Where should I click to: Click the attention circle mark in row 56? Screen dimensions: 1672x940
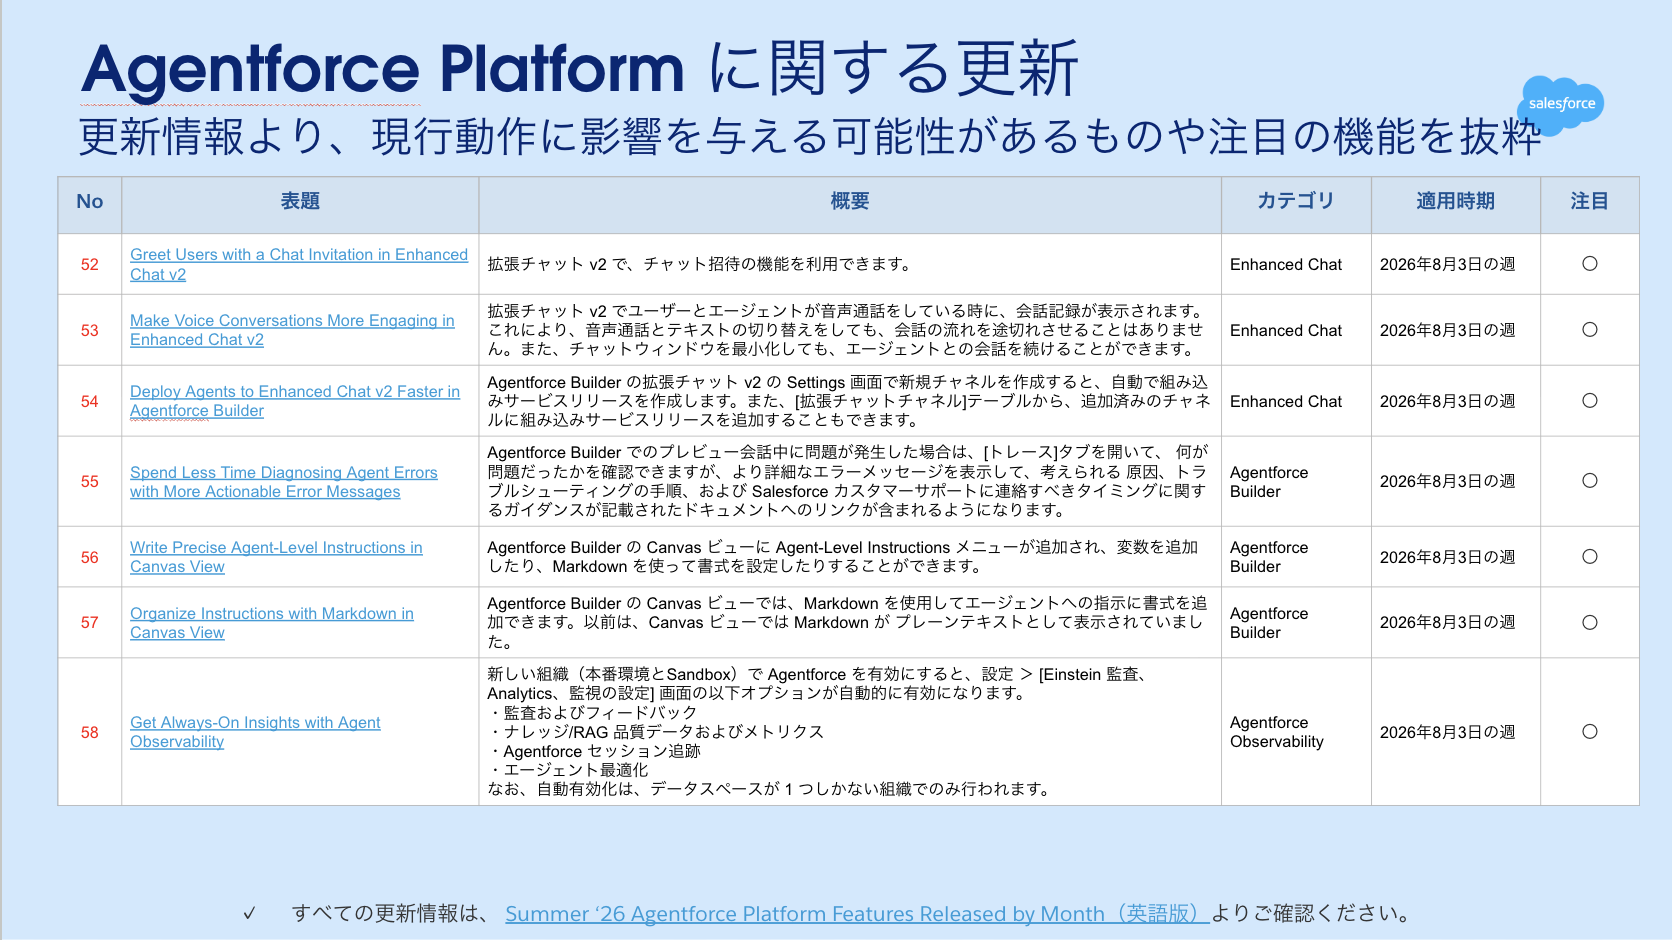[x=1590, y=557]
